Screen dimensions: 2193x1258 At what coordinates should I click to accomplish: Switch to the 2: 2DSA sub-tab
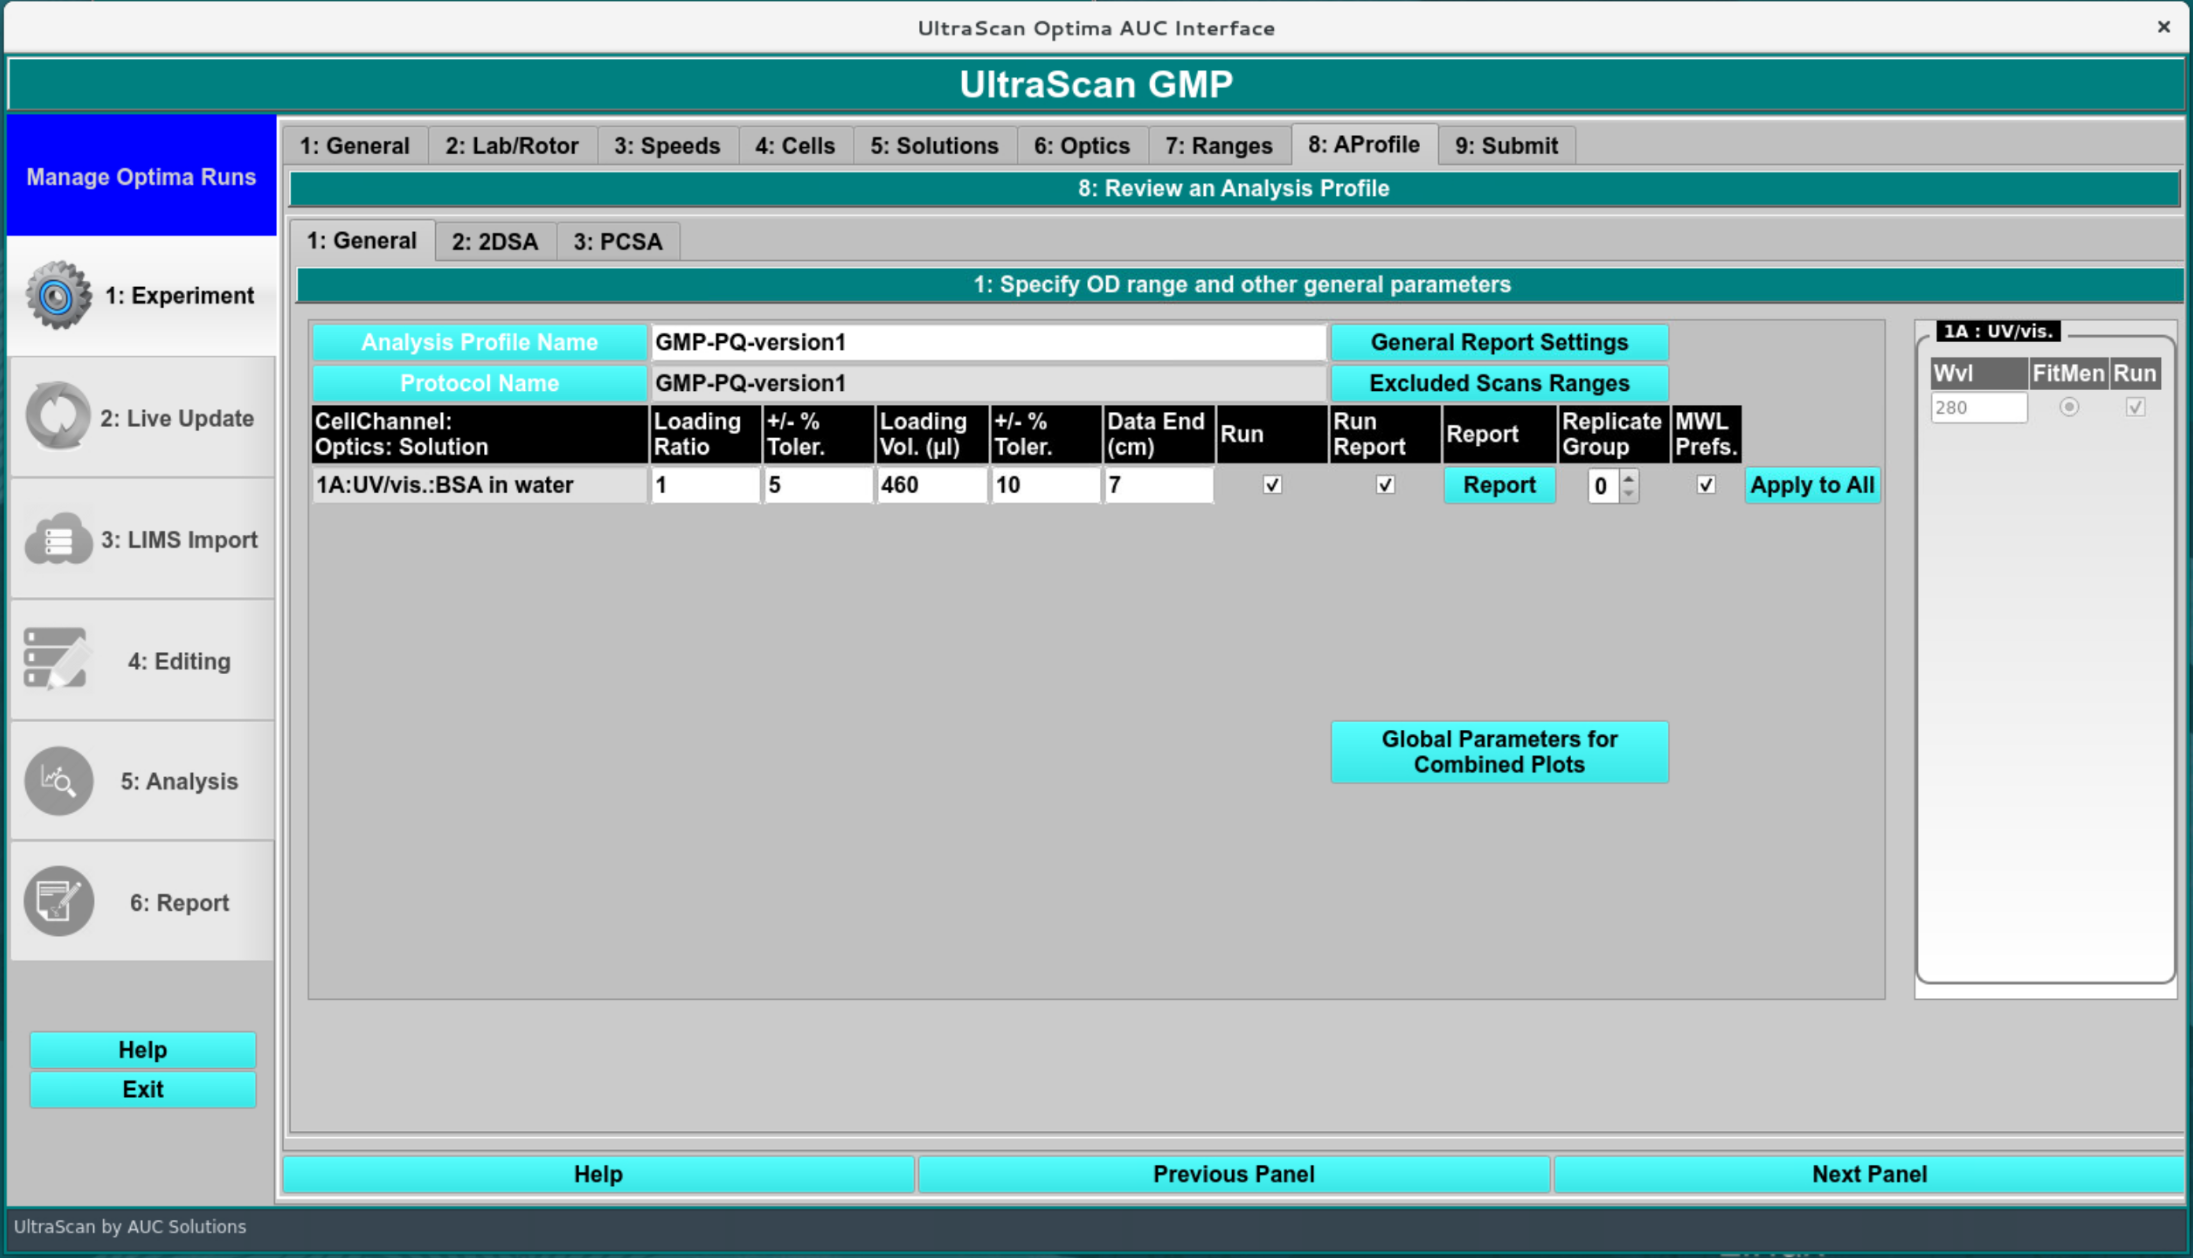click(x=494, y=242)
